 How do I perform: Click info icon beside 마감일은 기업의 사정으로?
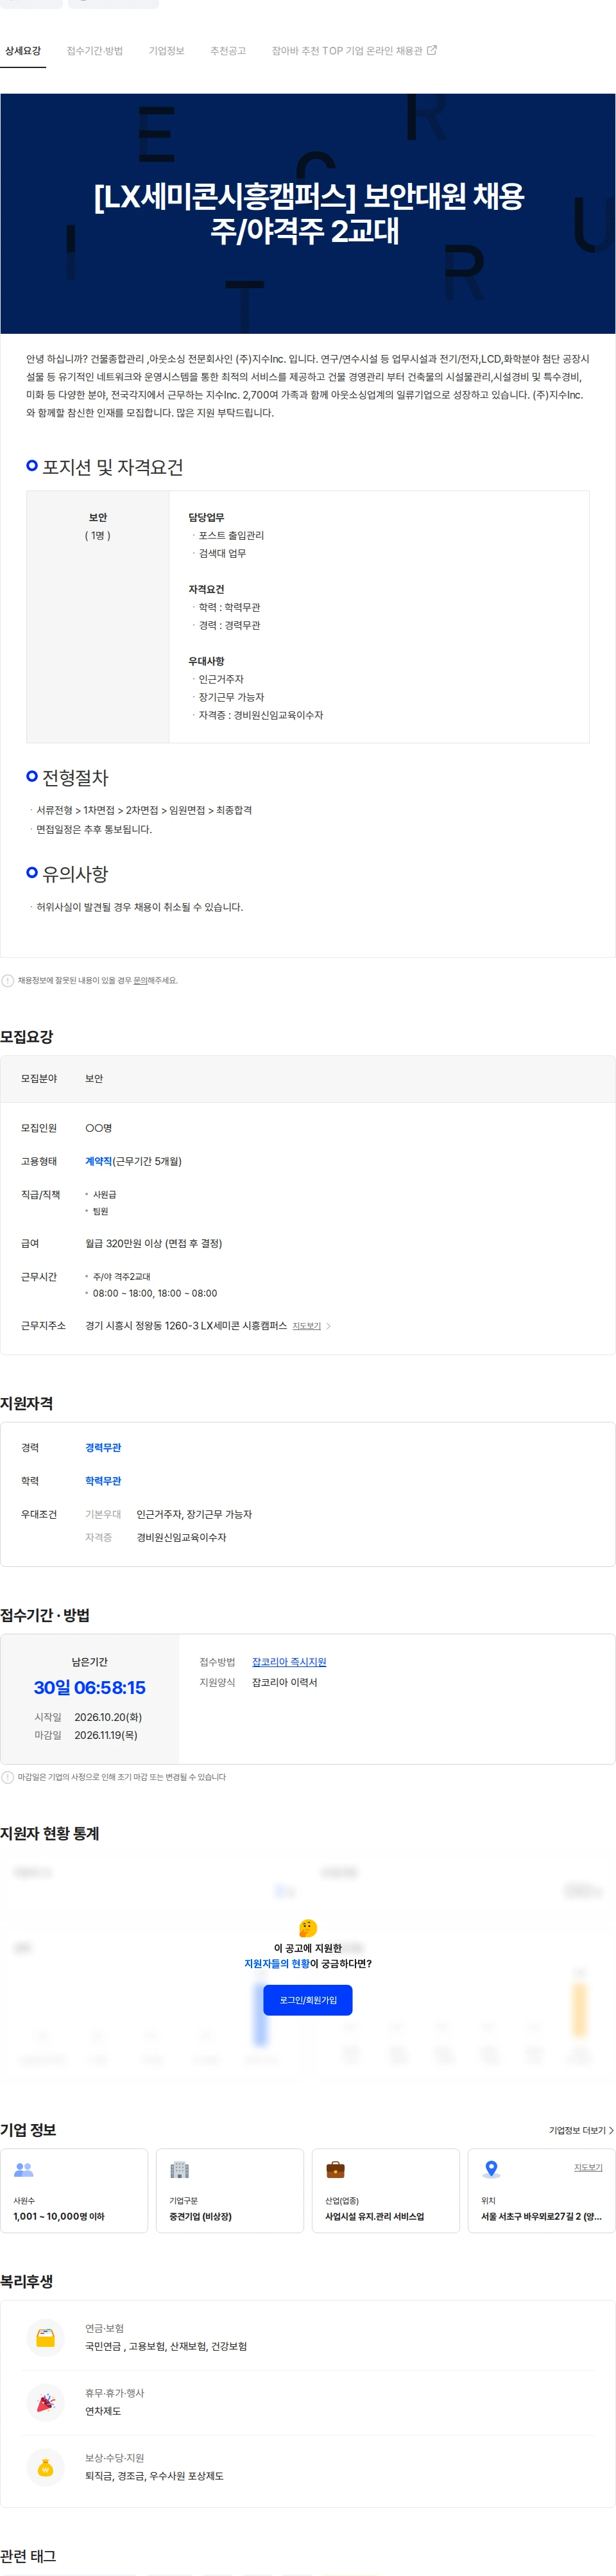click(x=8, y=1777)
